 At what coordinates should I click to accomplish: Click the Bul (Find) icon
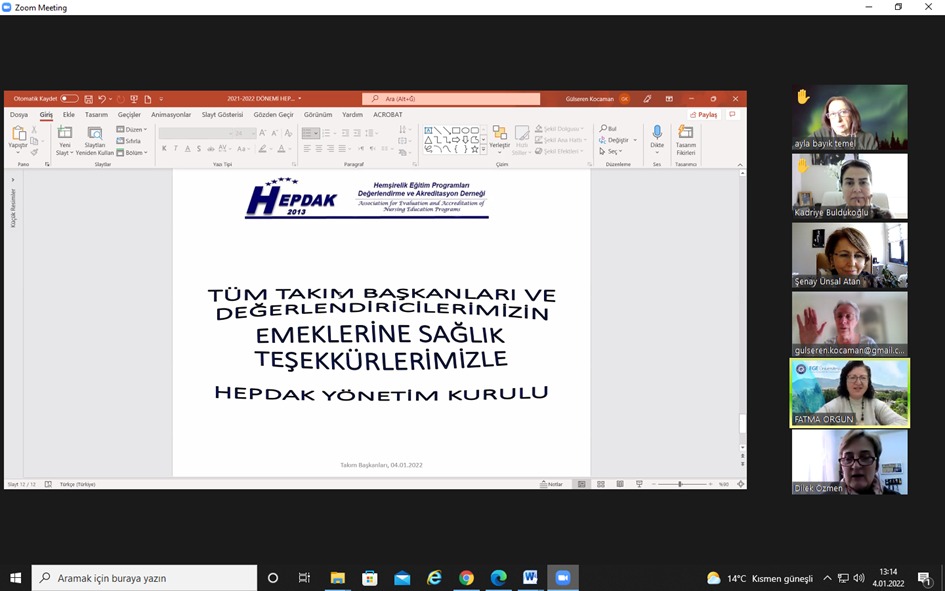click(x=601, y=127)
